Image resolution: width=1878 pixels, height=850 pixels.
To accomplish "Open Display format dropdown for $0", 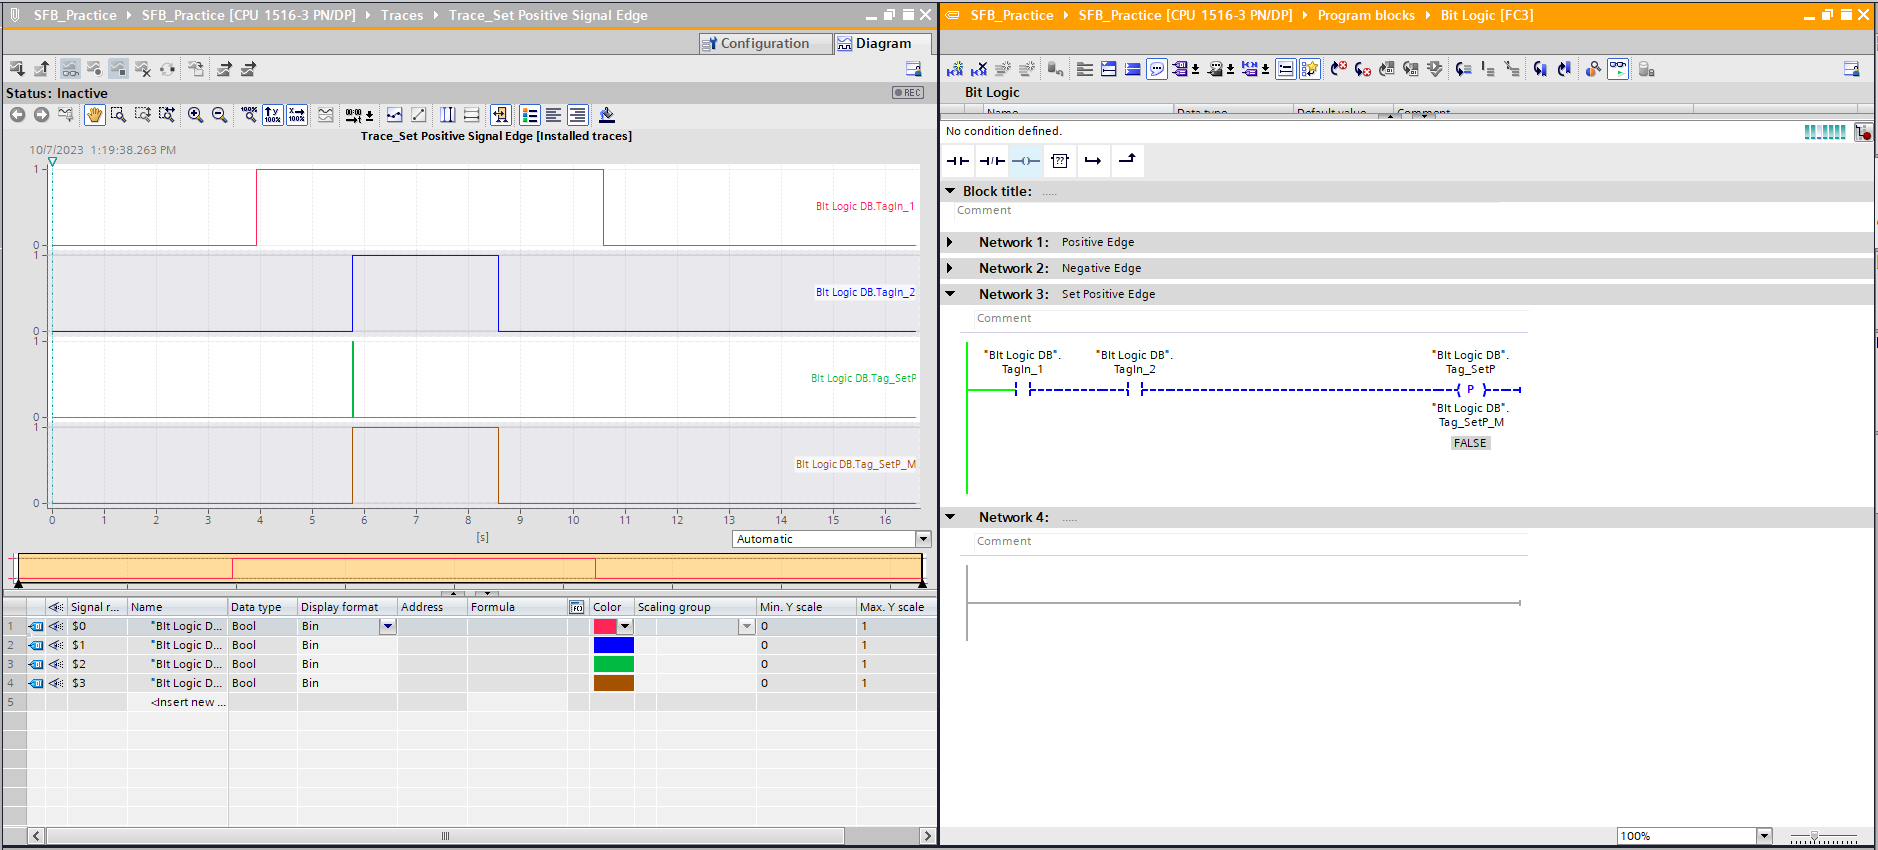I will [388, 626].
